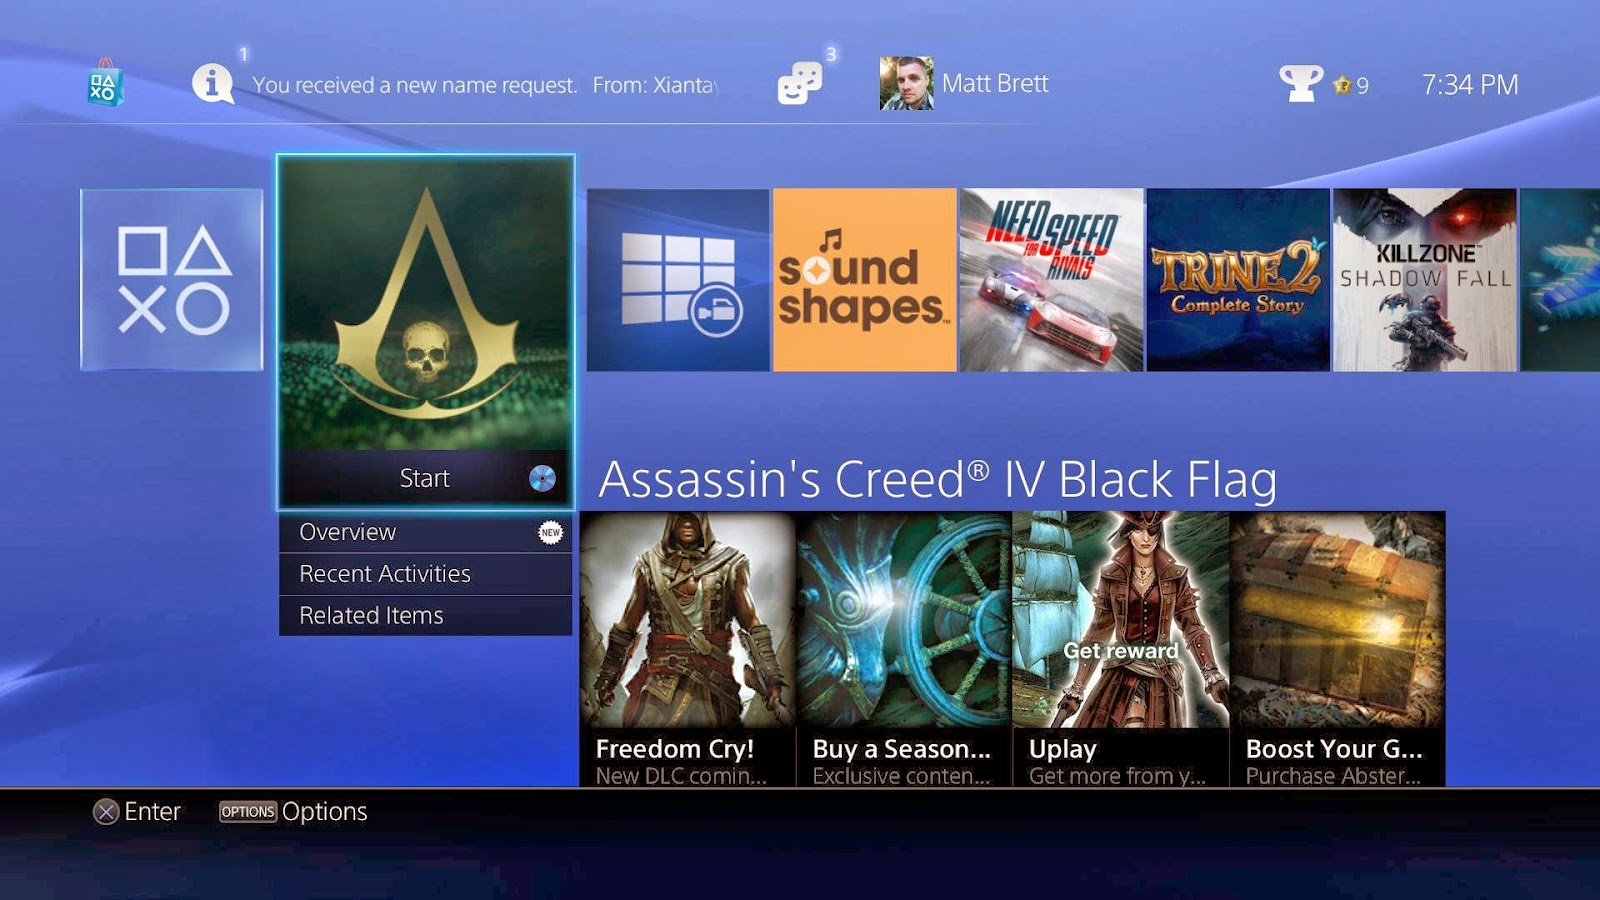Select the Need for Speed Rivals tile
Image resolution: width=1600 pixels, height=900 pixels.
(1051, 280)
